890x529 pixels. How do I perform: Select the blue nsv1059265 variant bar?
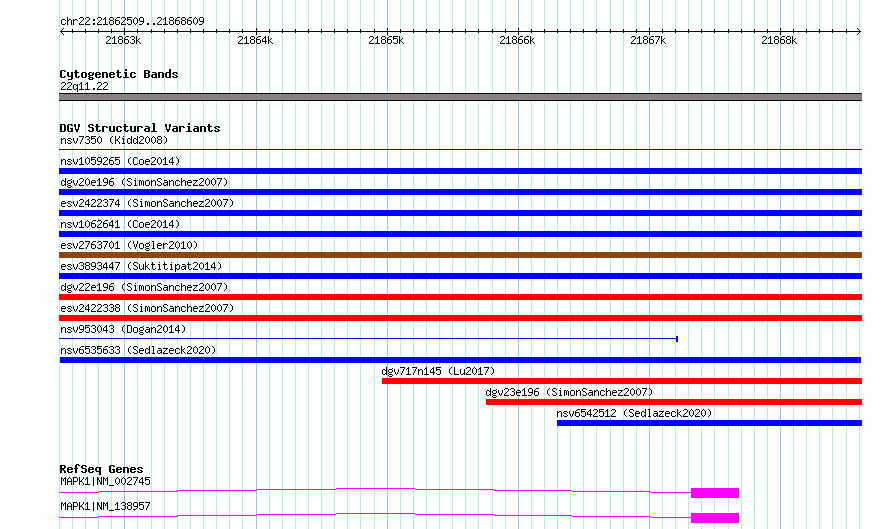click(x=460, y=171)
